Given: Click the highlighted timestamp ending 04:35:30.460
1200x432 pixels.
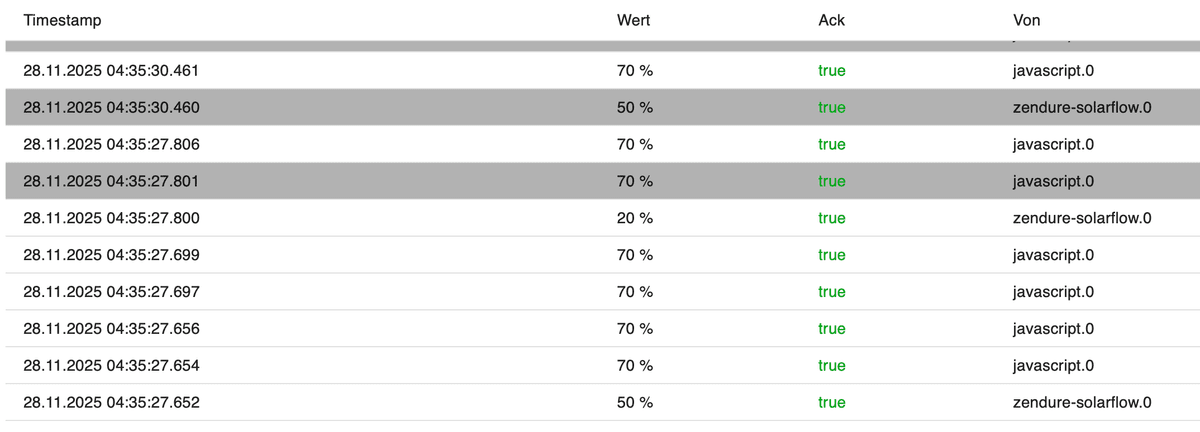Looking at the screenshot, I should point(111,107).
